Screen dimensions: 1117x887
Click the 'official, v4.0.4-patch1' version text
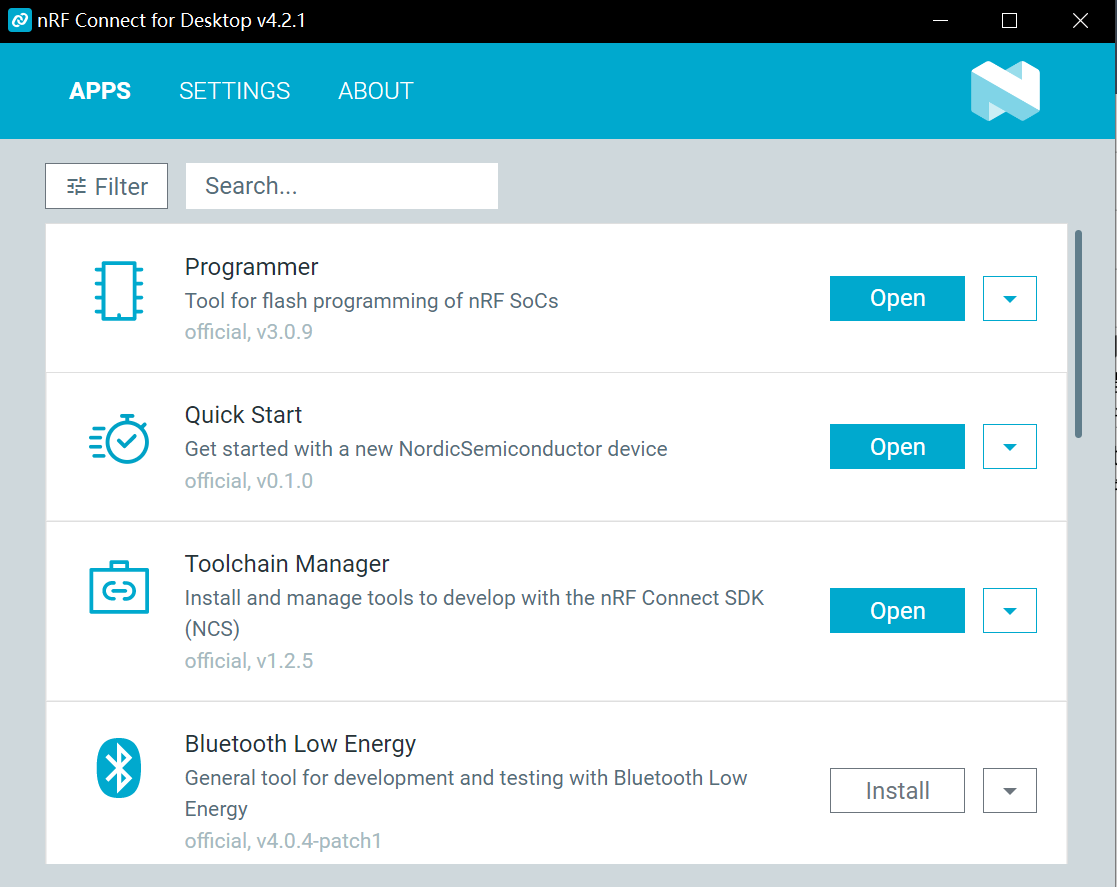click(x=283, y=841)
